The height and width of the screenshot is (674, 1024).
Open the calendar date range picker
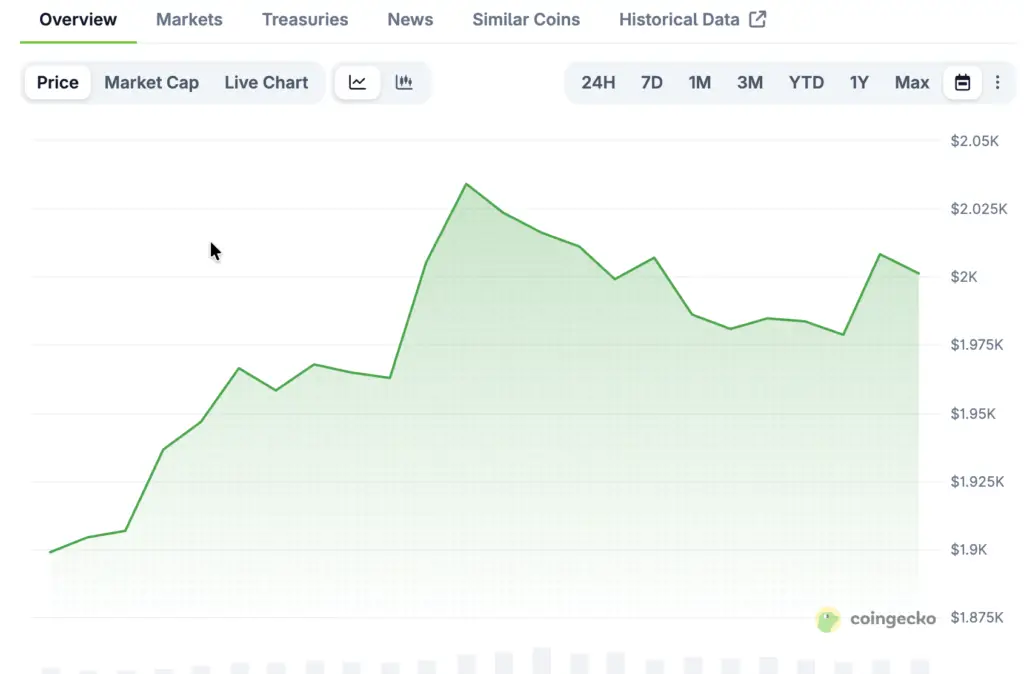click(962, 83)
